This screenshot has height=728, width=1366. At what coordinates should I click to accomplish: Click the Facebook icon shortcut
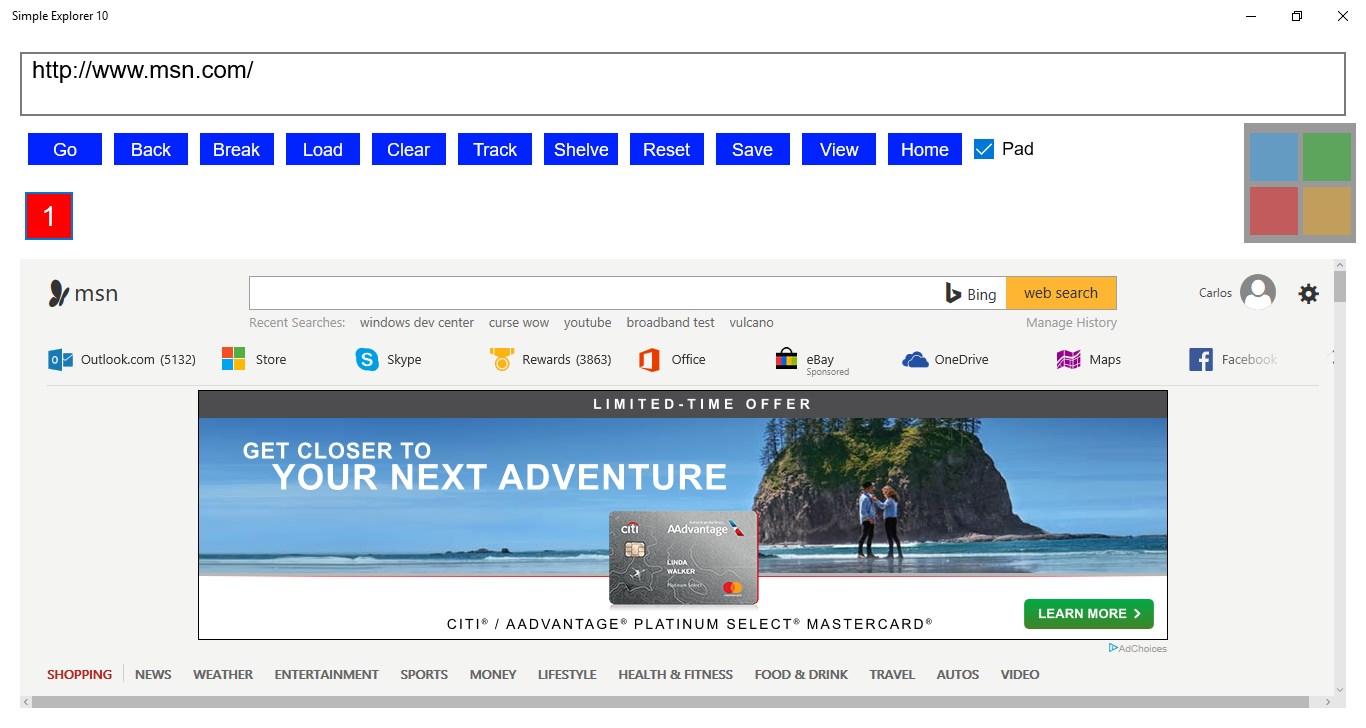pos(1201,359)
